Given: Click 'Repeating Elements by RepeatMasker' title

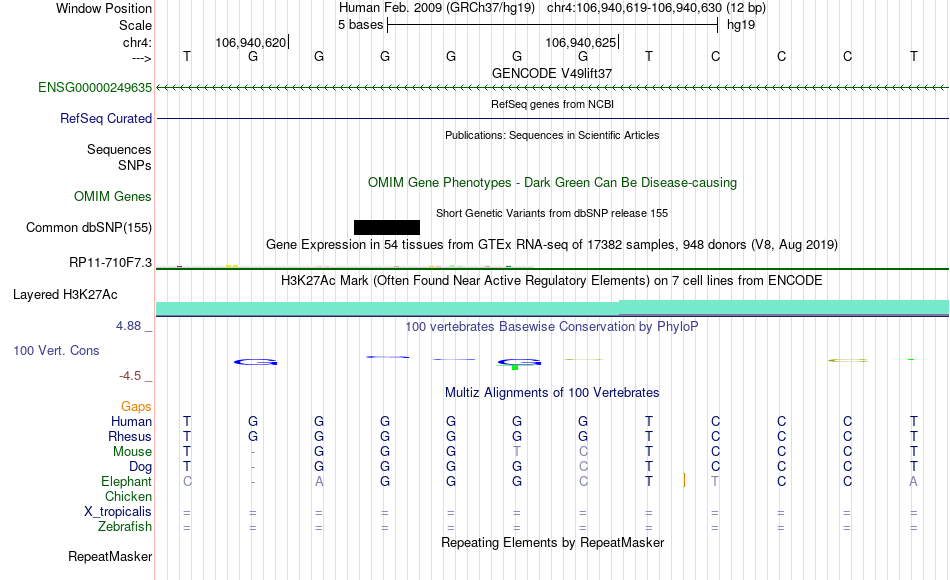Looking at the screenshot, I should [x=552, y=542].
